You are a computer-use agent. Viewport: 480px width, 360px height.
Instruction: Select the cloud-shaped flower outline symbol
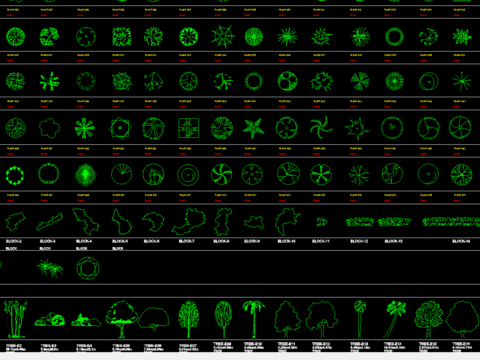[49, 128]
